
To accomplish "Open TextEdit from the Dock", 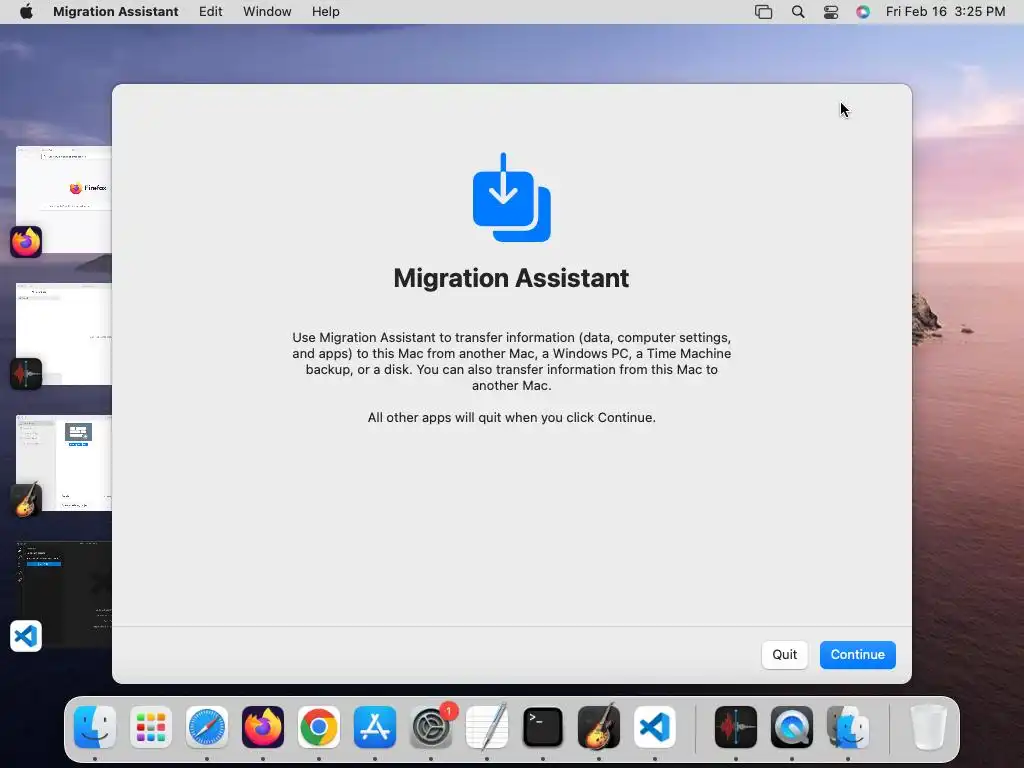I will [487, 727].
